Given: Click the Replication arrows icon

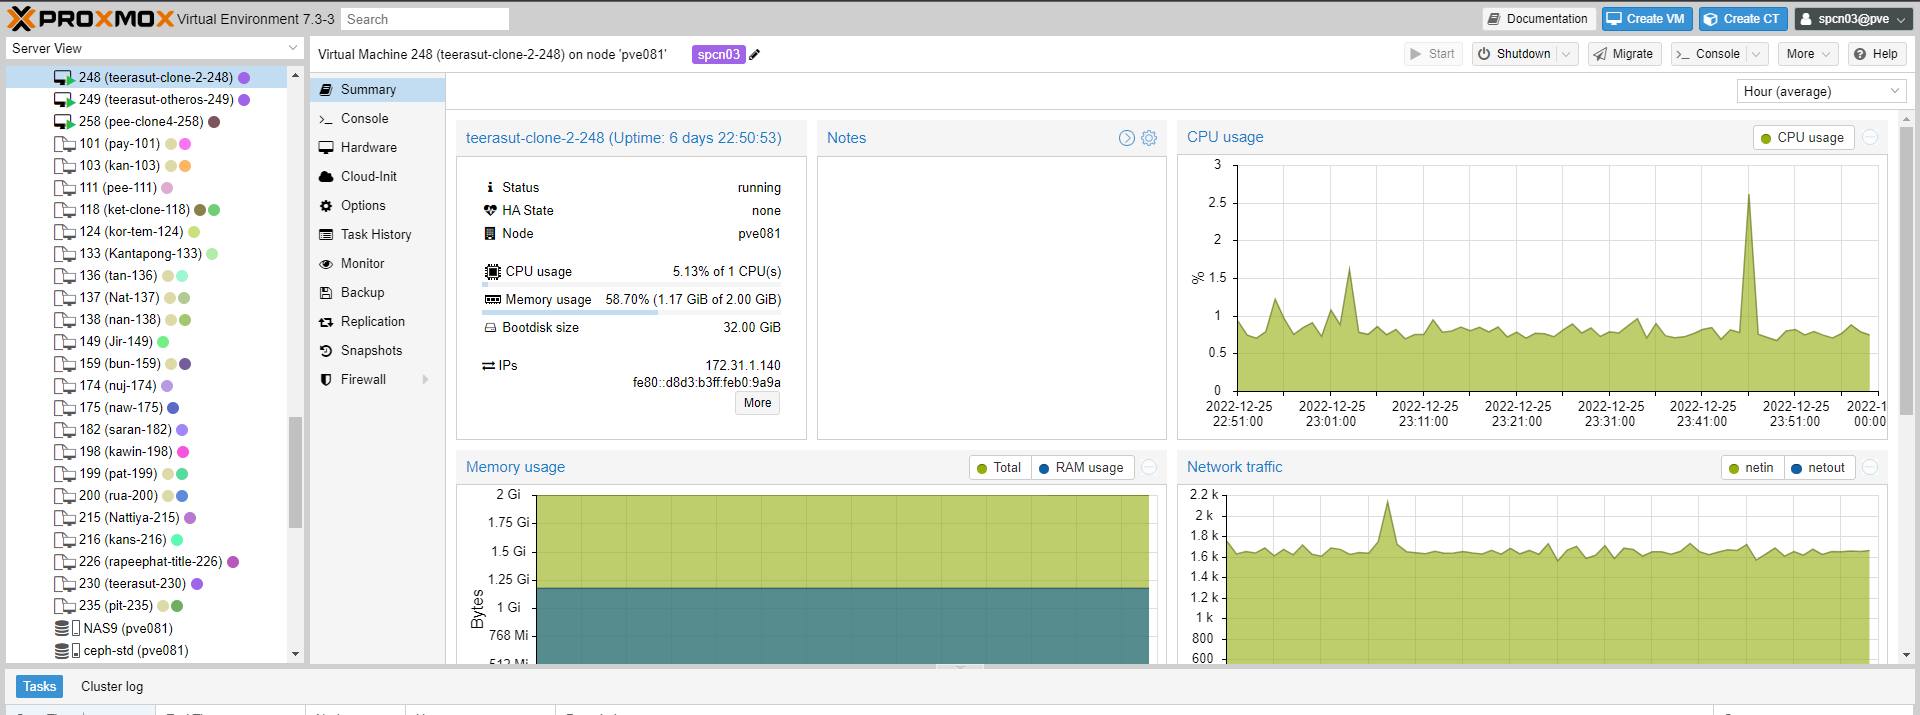Looking at the screenshot, I should pyautogui.click(x=326, y=321).
